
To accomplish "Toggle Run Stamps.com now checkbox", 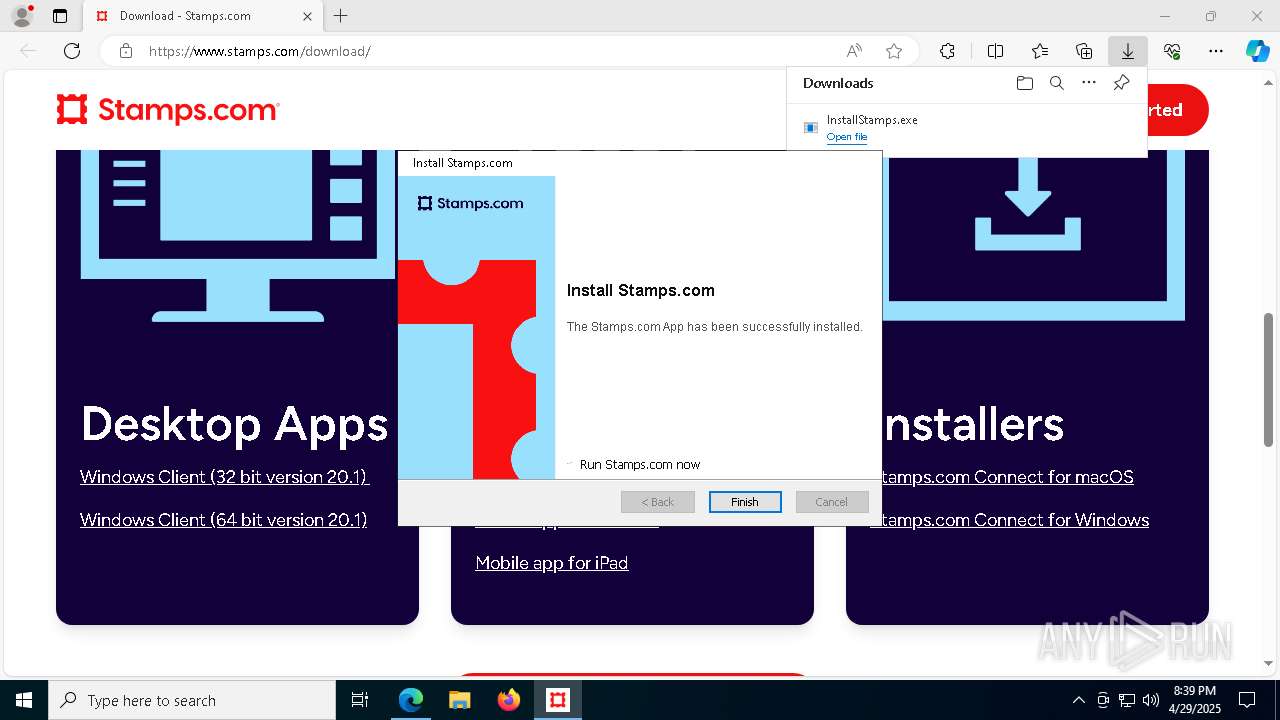I will tap(570, 464).
